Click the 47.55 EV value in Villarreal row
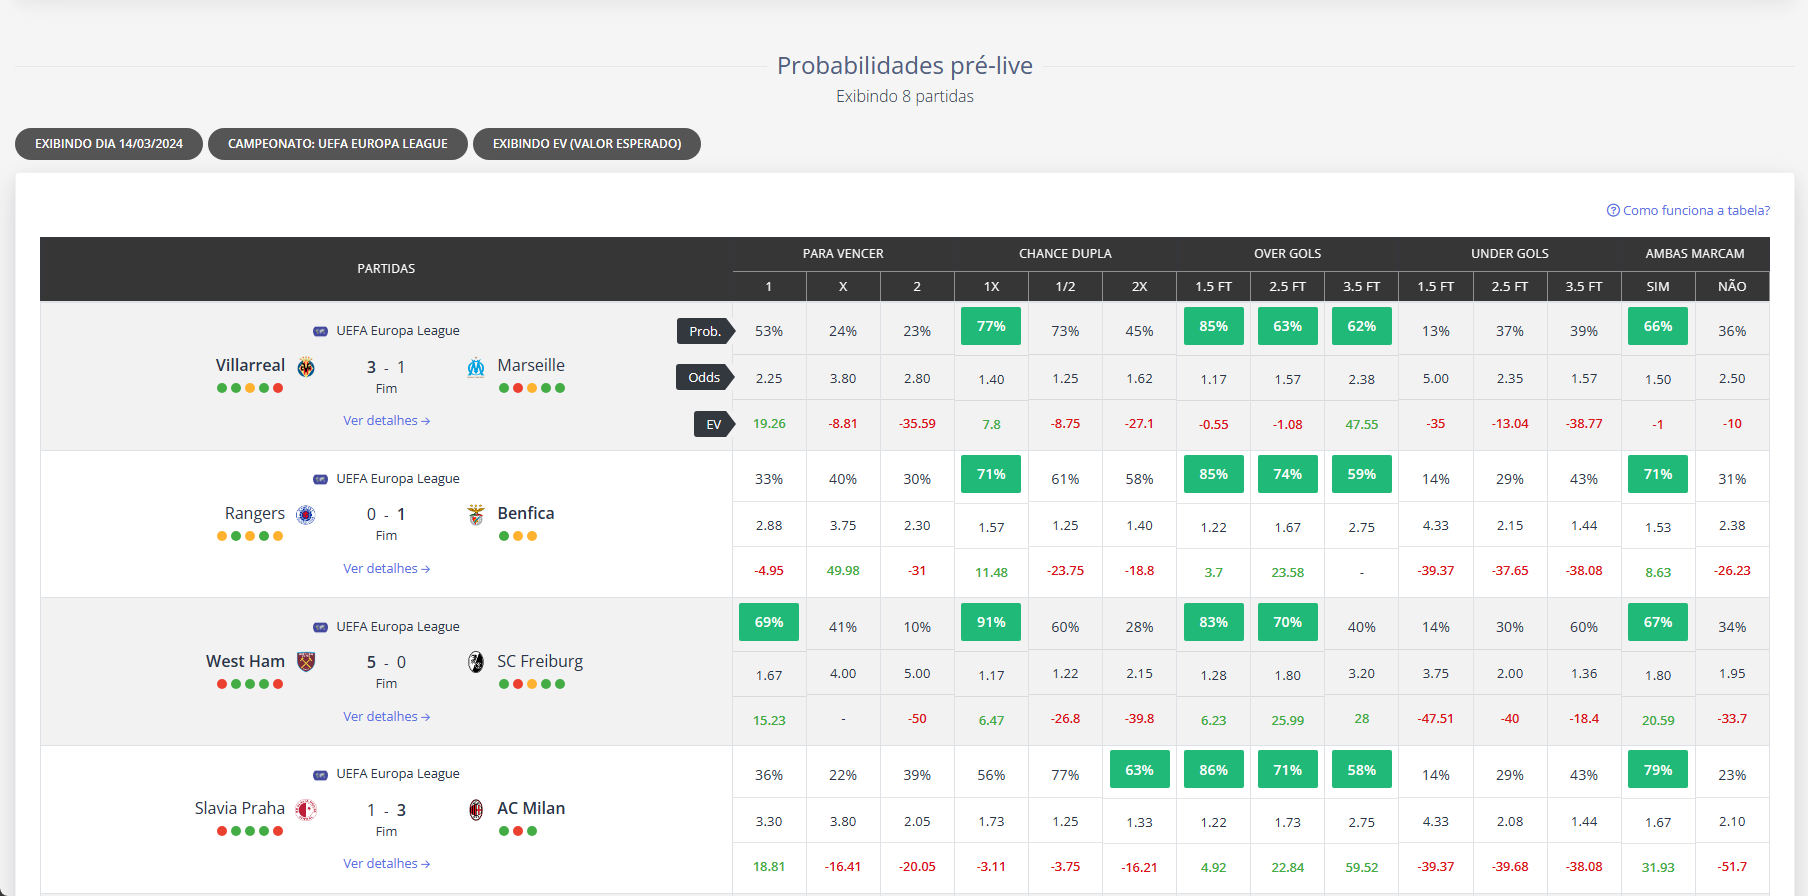The height and width of the screenshot is (896, 1808). 1362,425
